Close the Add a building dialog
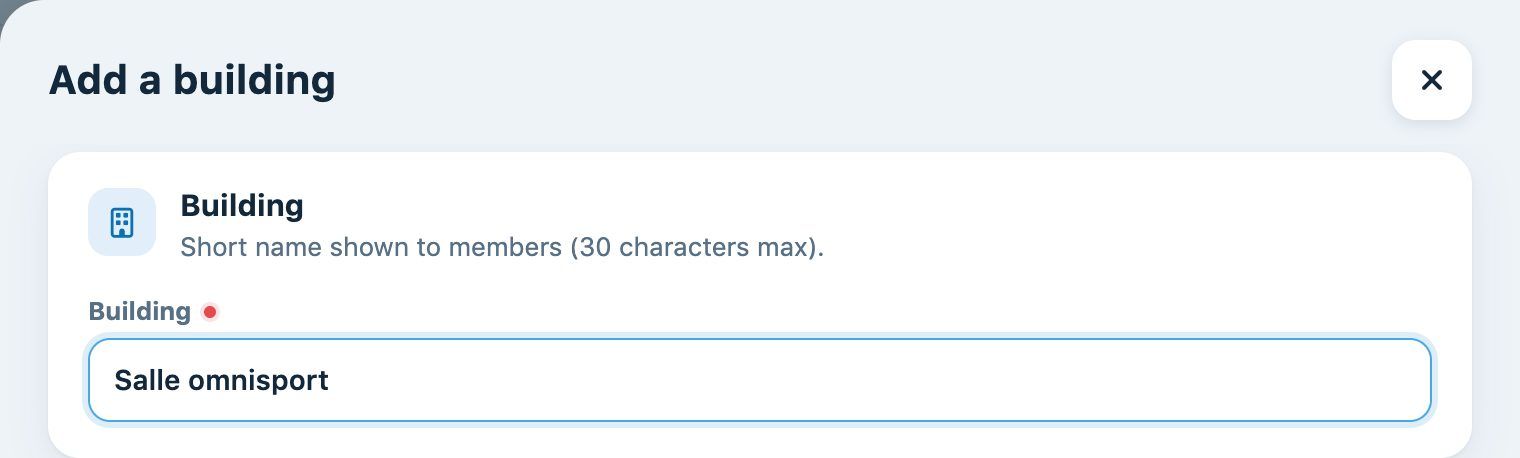 coord(1431,80)
